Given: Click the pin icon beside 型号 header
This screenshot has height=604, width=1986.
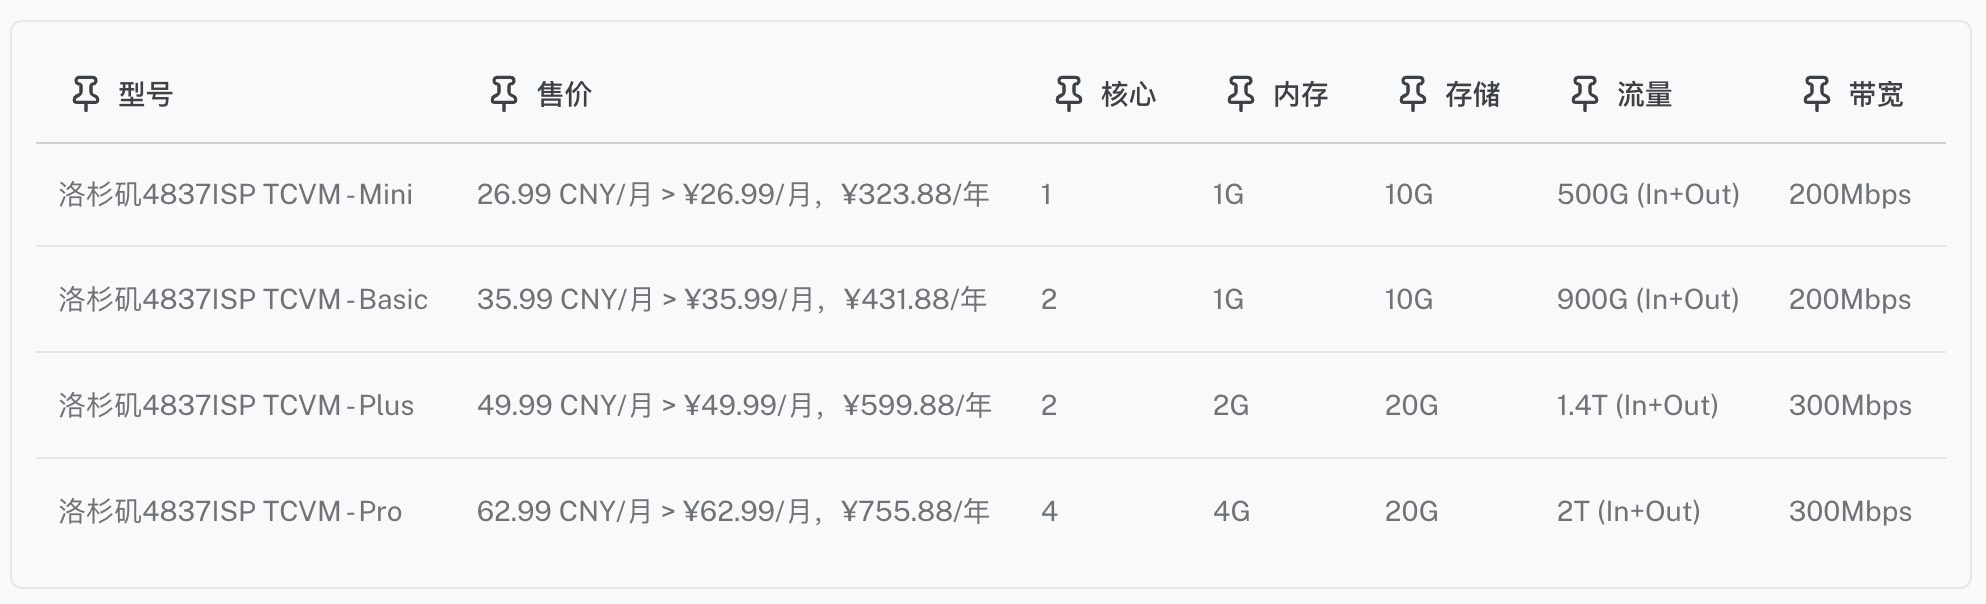Looking at the screenshot, I should point(86,94).
